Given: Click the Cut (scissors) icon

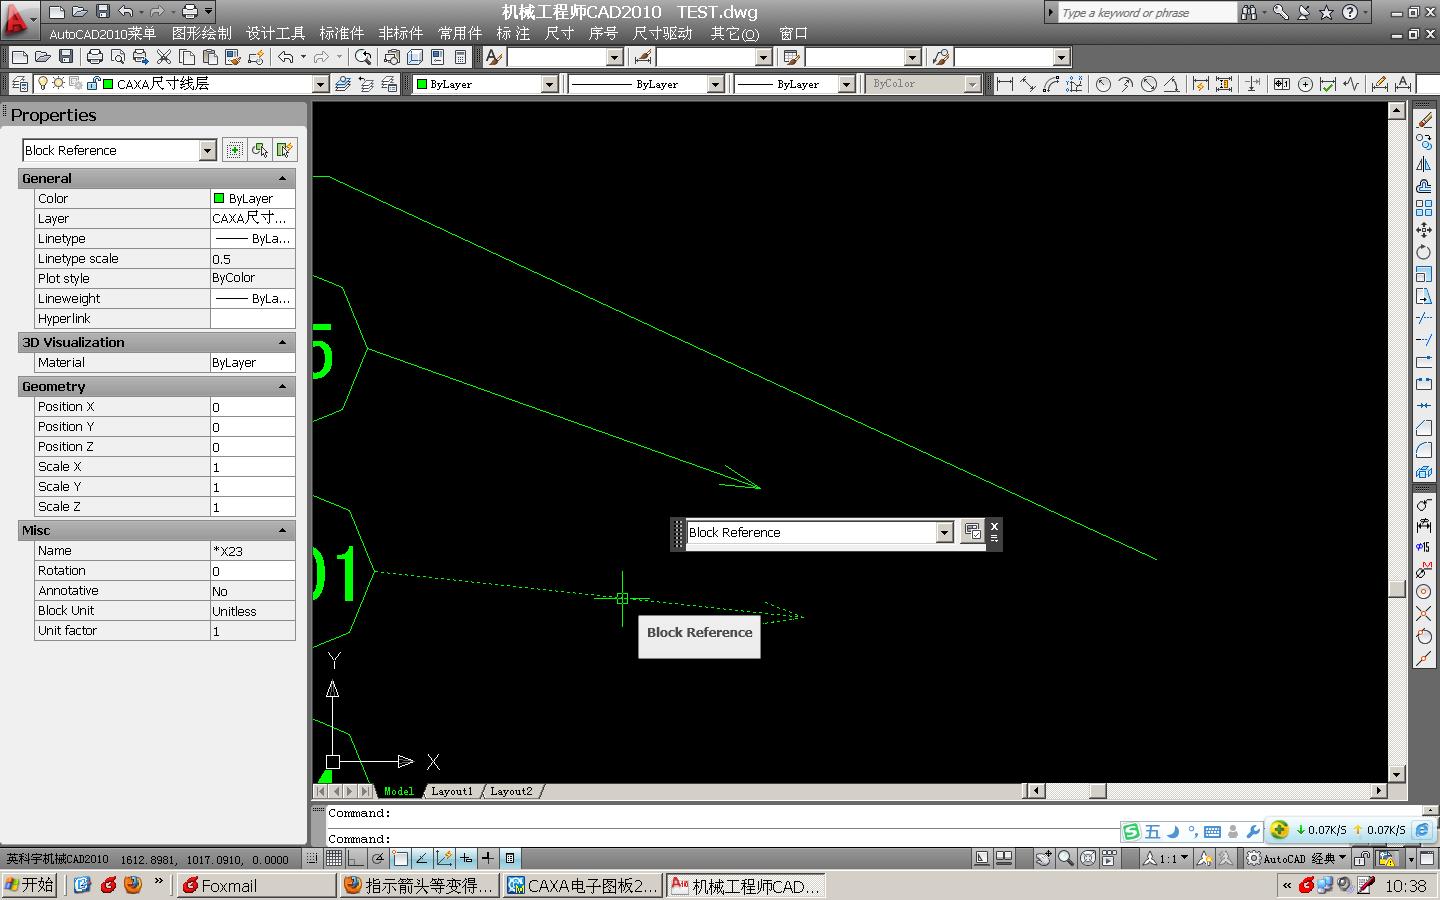Looking at the screenshot, I should tap(164, 58).
